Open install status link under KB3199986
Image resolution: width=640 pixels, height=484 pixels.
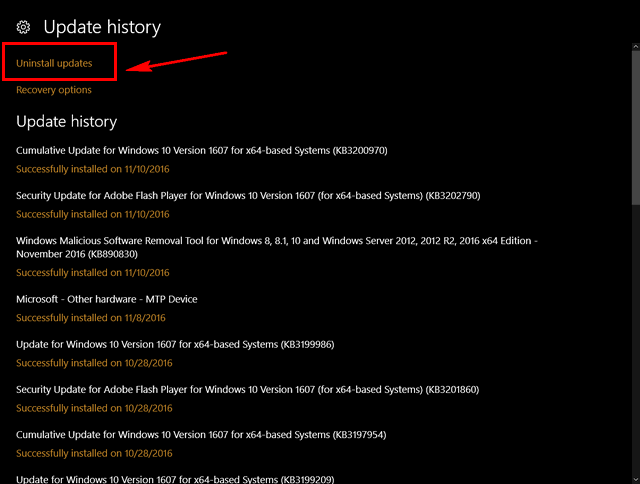pyautogui.click(x=94, y=363)
